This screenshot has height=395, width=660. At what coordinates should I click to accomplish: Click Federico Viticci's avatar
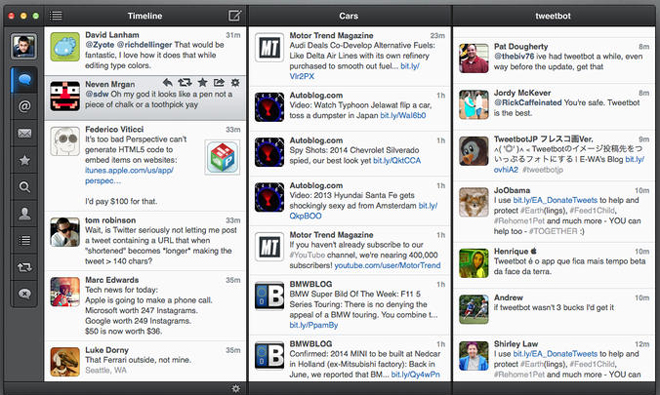pyautogui.click(x=65, y=141)
